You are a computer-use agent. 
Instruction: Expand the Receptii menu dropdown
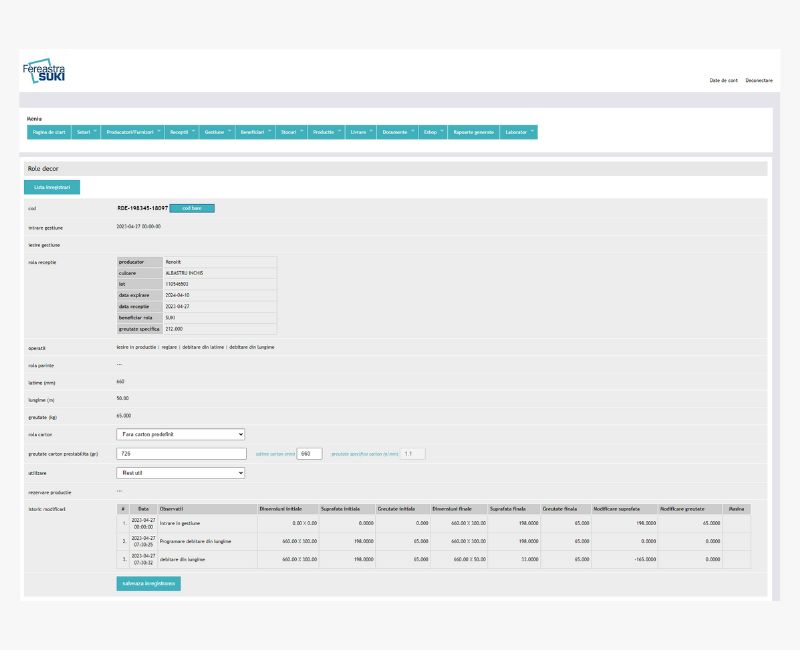point(182,132)
